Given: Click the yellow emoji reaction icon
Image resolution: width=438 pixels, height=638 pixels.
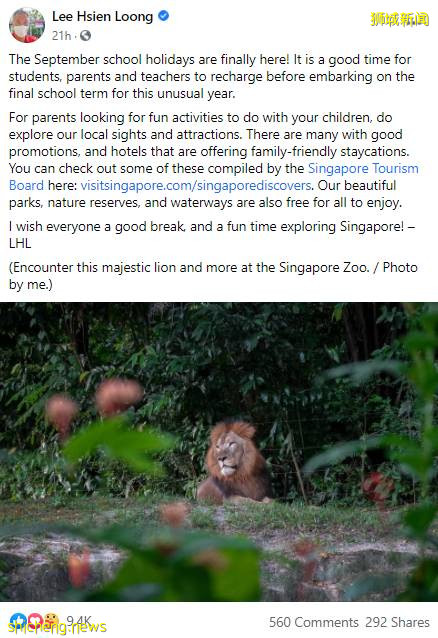Looking at the screenshot, I should pyautogui.click(x=52, y=621).
